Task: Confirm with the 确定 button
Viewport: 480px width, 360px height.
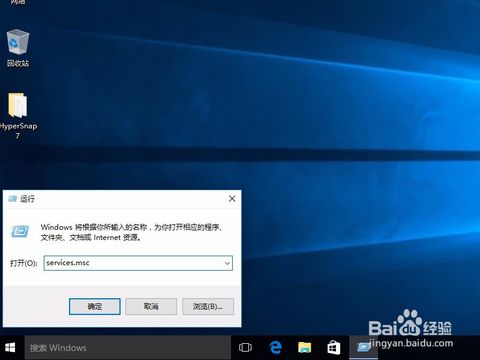Action: point(95,306)
